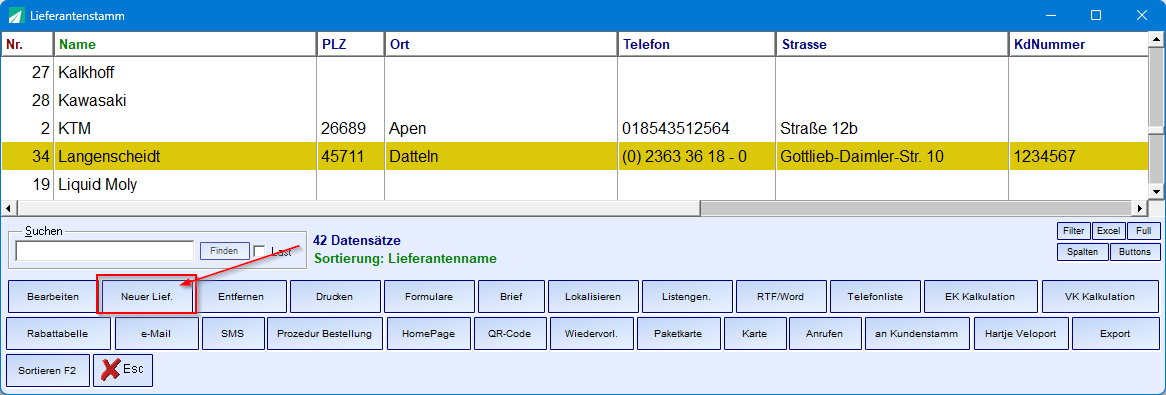1166x395 pixels.
Task: Click the Gottlieb-Daimler-Str. 10 cell
Action: point(892,156)
